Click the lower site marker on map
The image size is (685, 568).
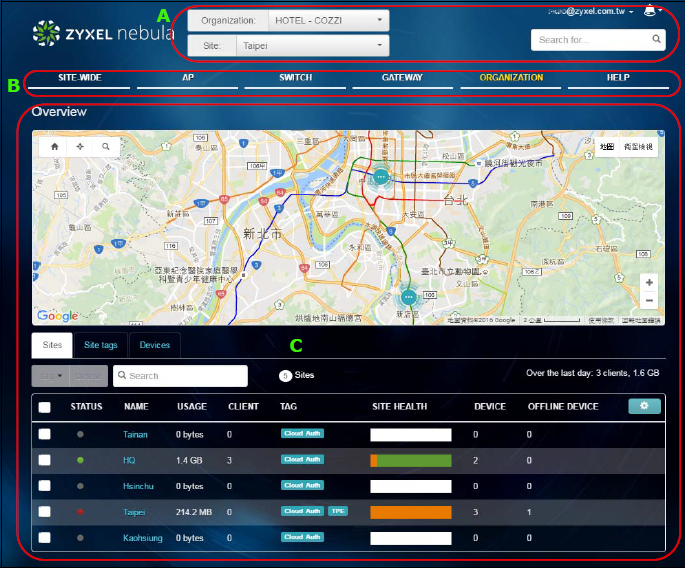pos(408,297)
